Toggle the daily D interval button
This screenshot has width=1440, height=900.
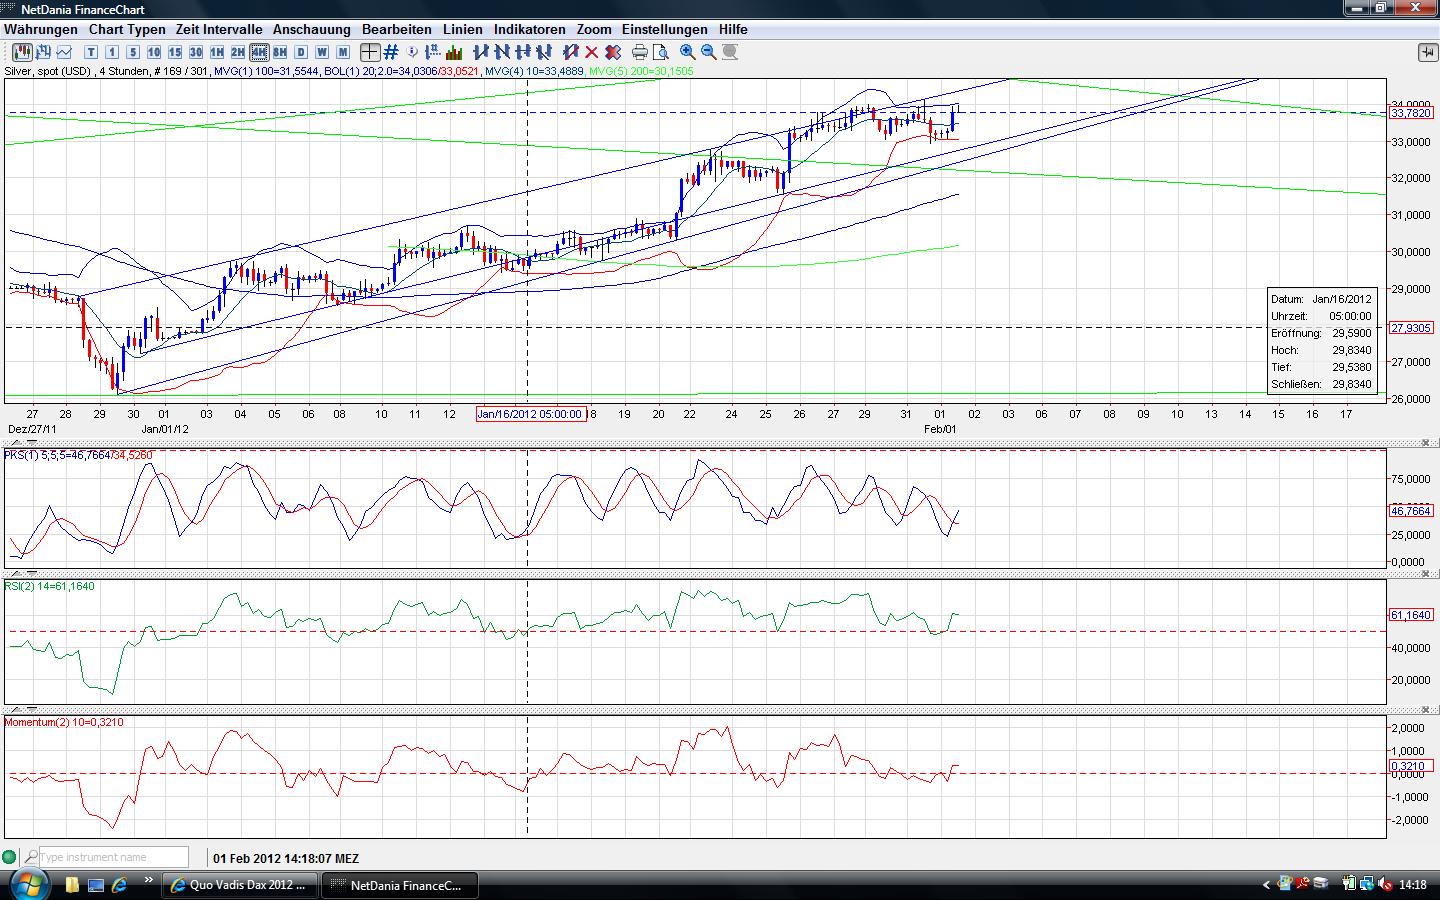pos(301,52)
